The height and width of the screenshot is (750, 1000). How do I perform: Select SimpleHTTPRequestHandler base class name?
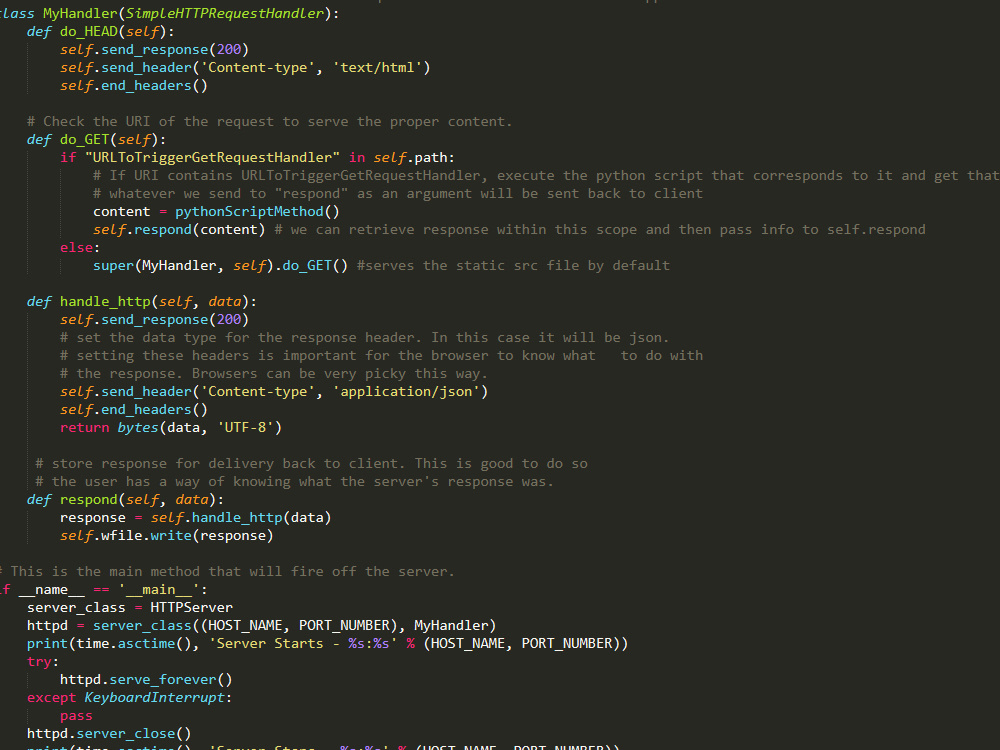point(225,13)
